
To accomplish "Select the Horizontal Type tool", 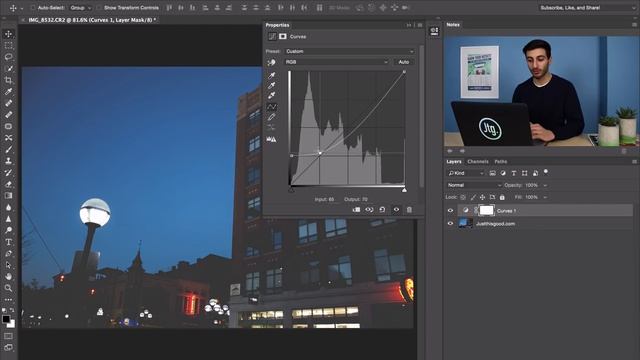I will coord(8,242).
